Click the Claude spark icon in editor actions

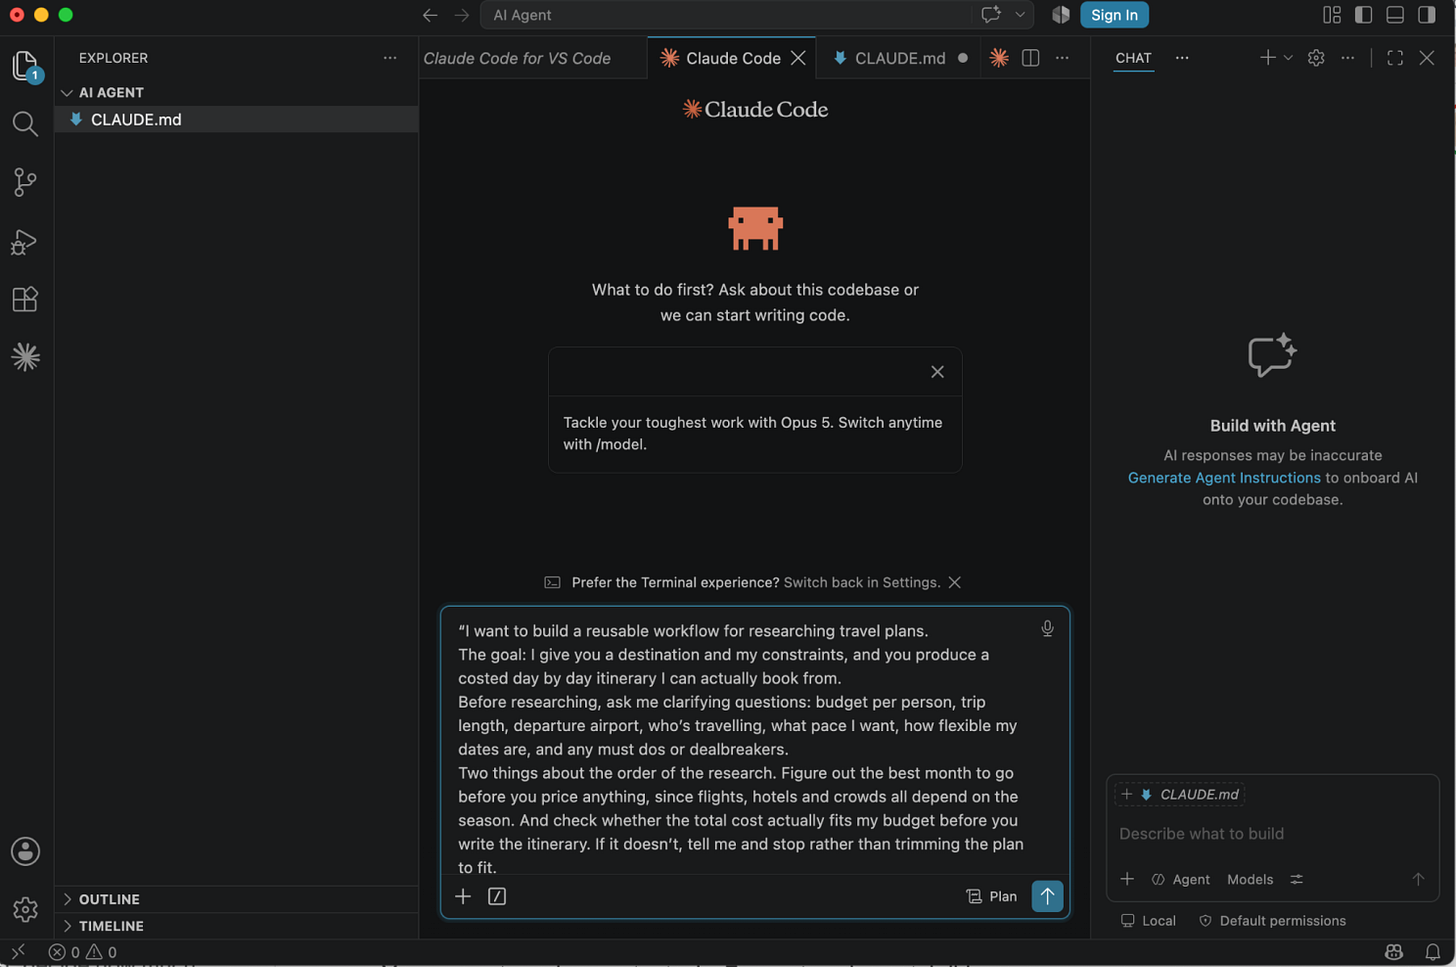point(999,58)
